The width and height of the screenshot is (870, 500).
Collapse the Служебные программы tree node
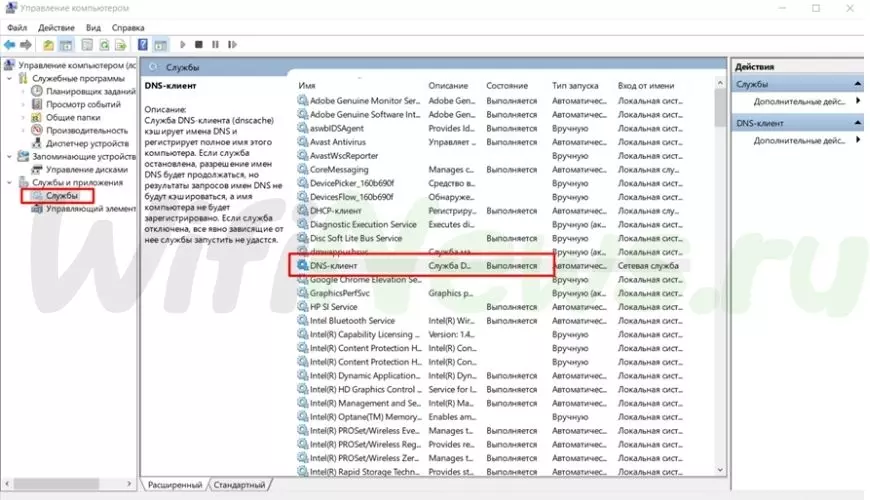pos(11,78)
